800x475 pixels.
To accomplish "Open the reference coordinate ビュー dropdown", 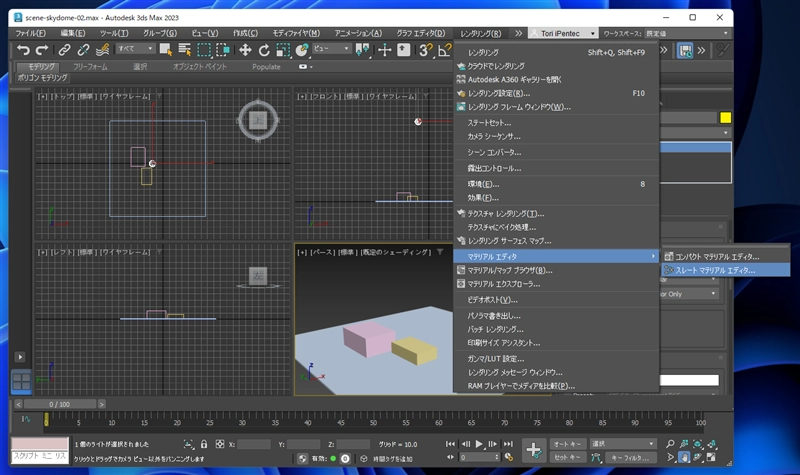I will (x=332, y=49).
